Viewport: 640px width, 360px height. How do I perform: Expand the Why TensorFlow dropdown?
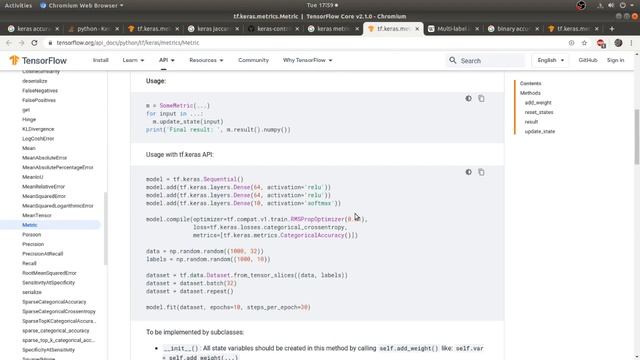pyautogui.click(x=307, y=60)
